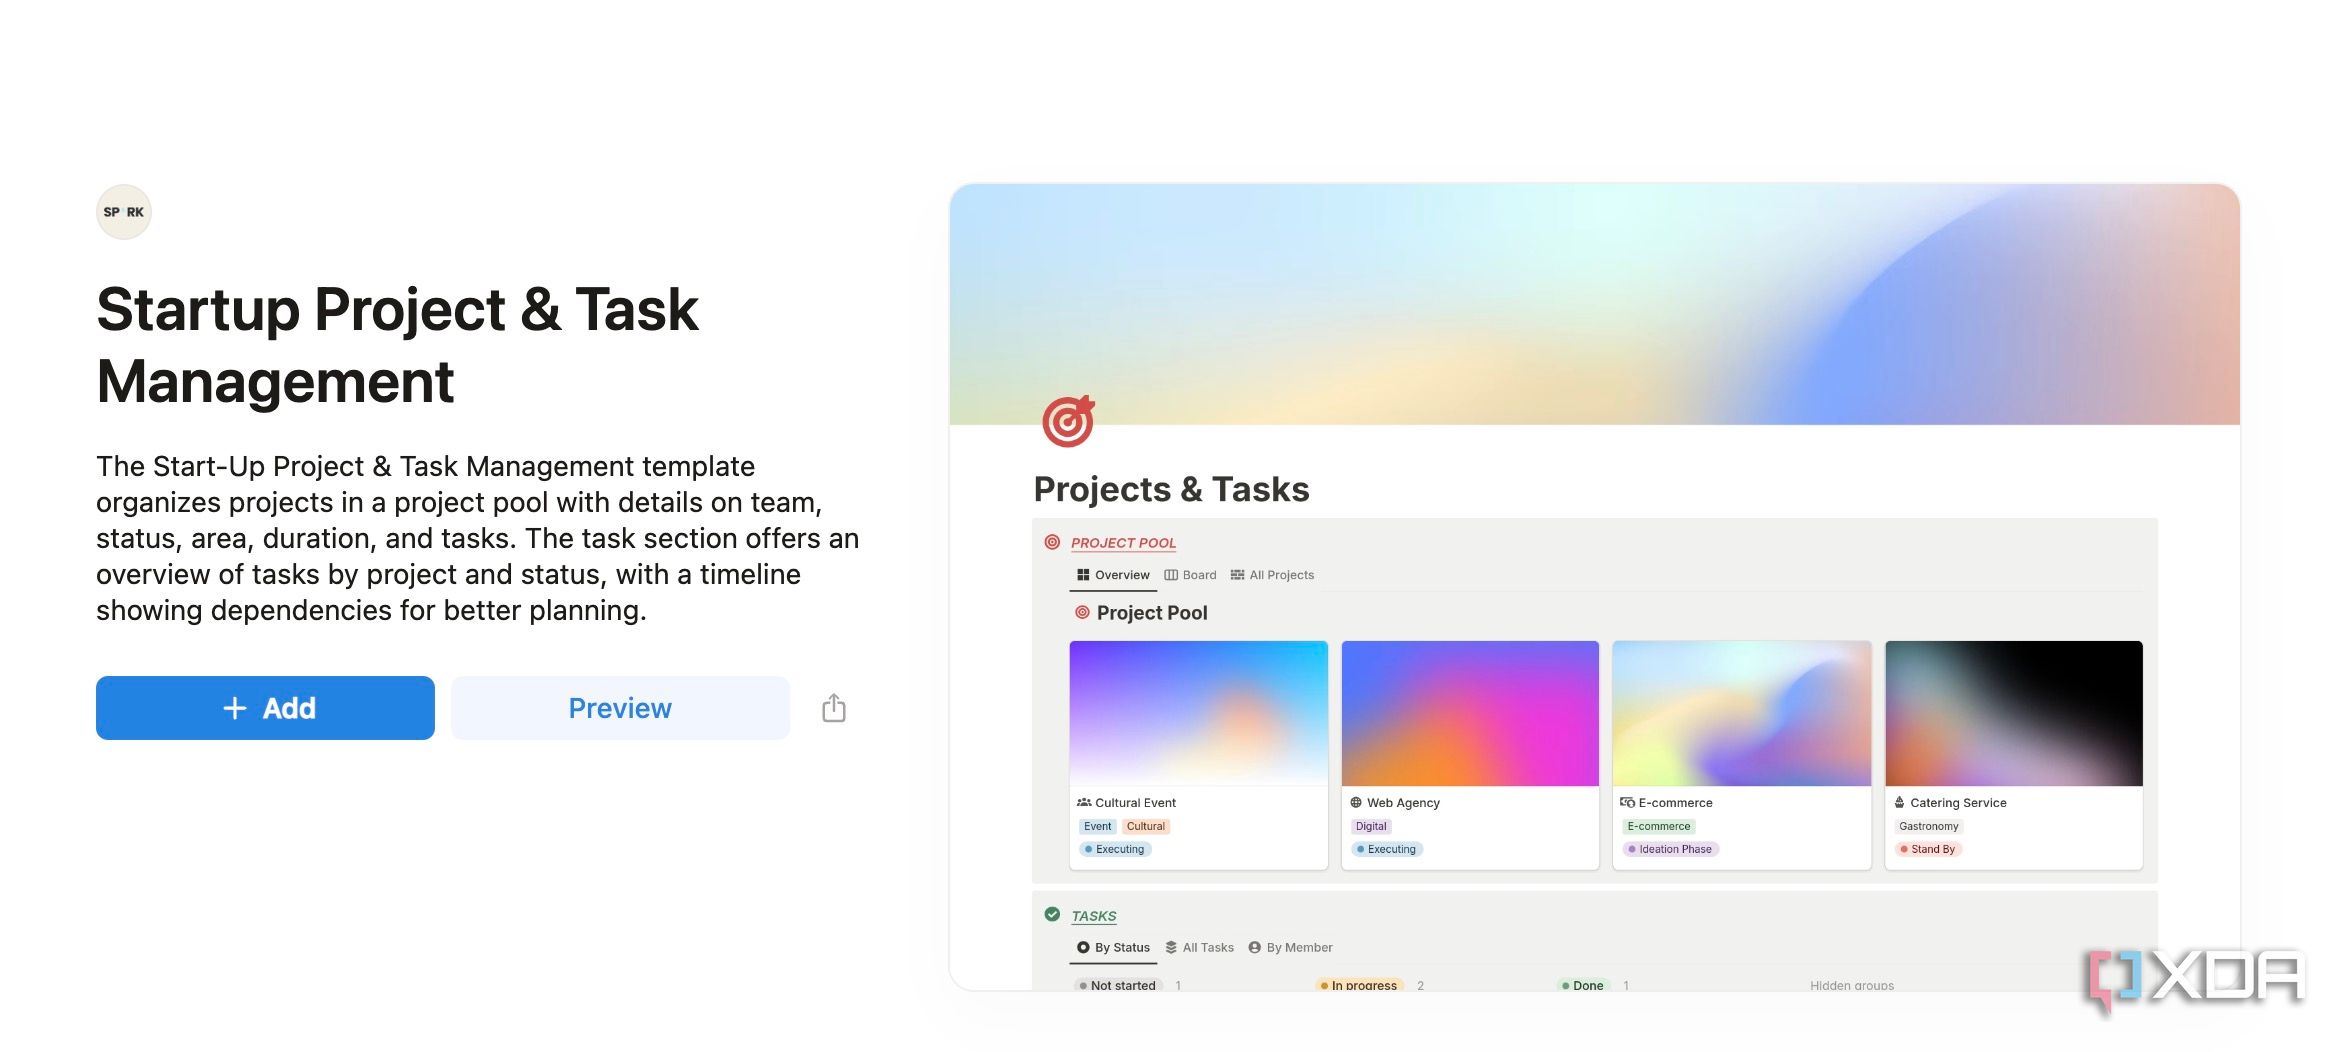Click the Gastronomy tag

pyautogui.click(x=1929, y=826)
